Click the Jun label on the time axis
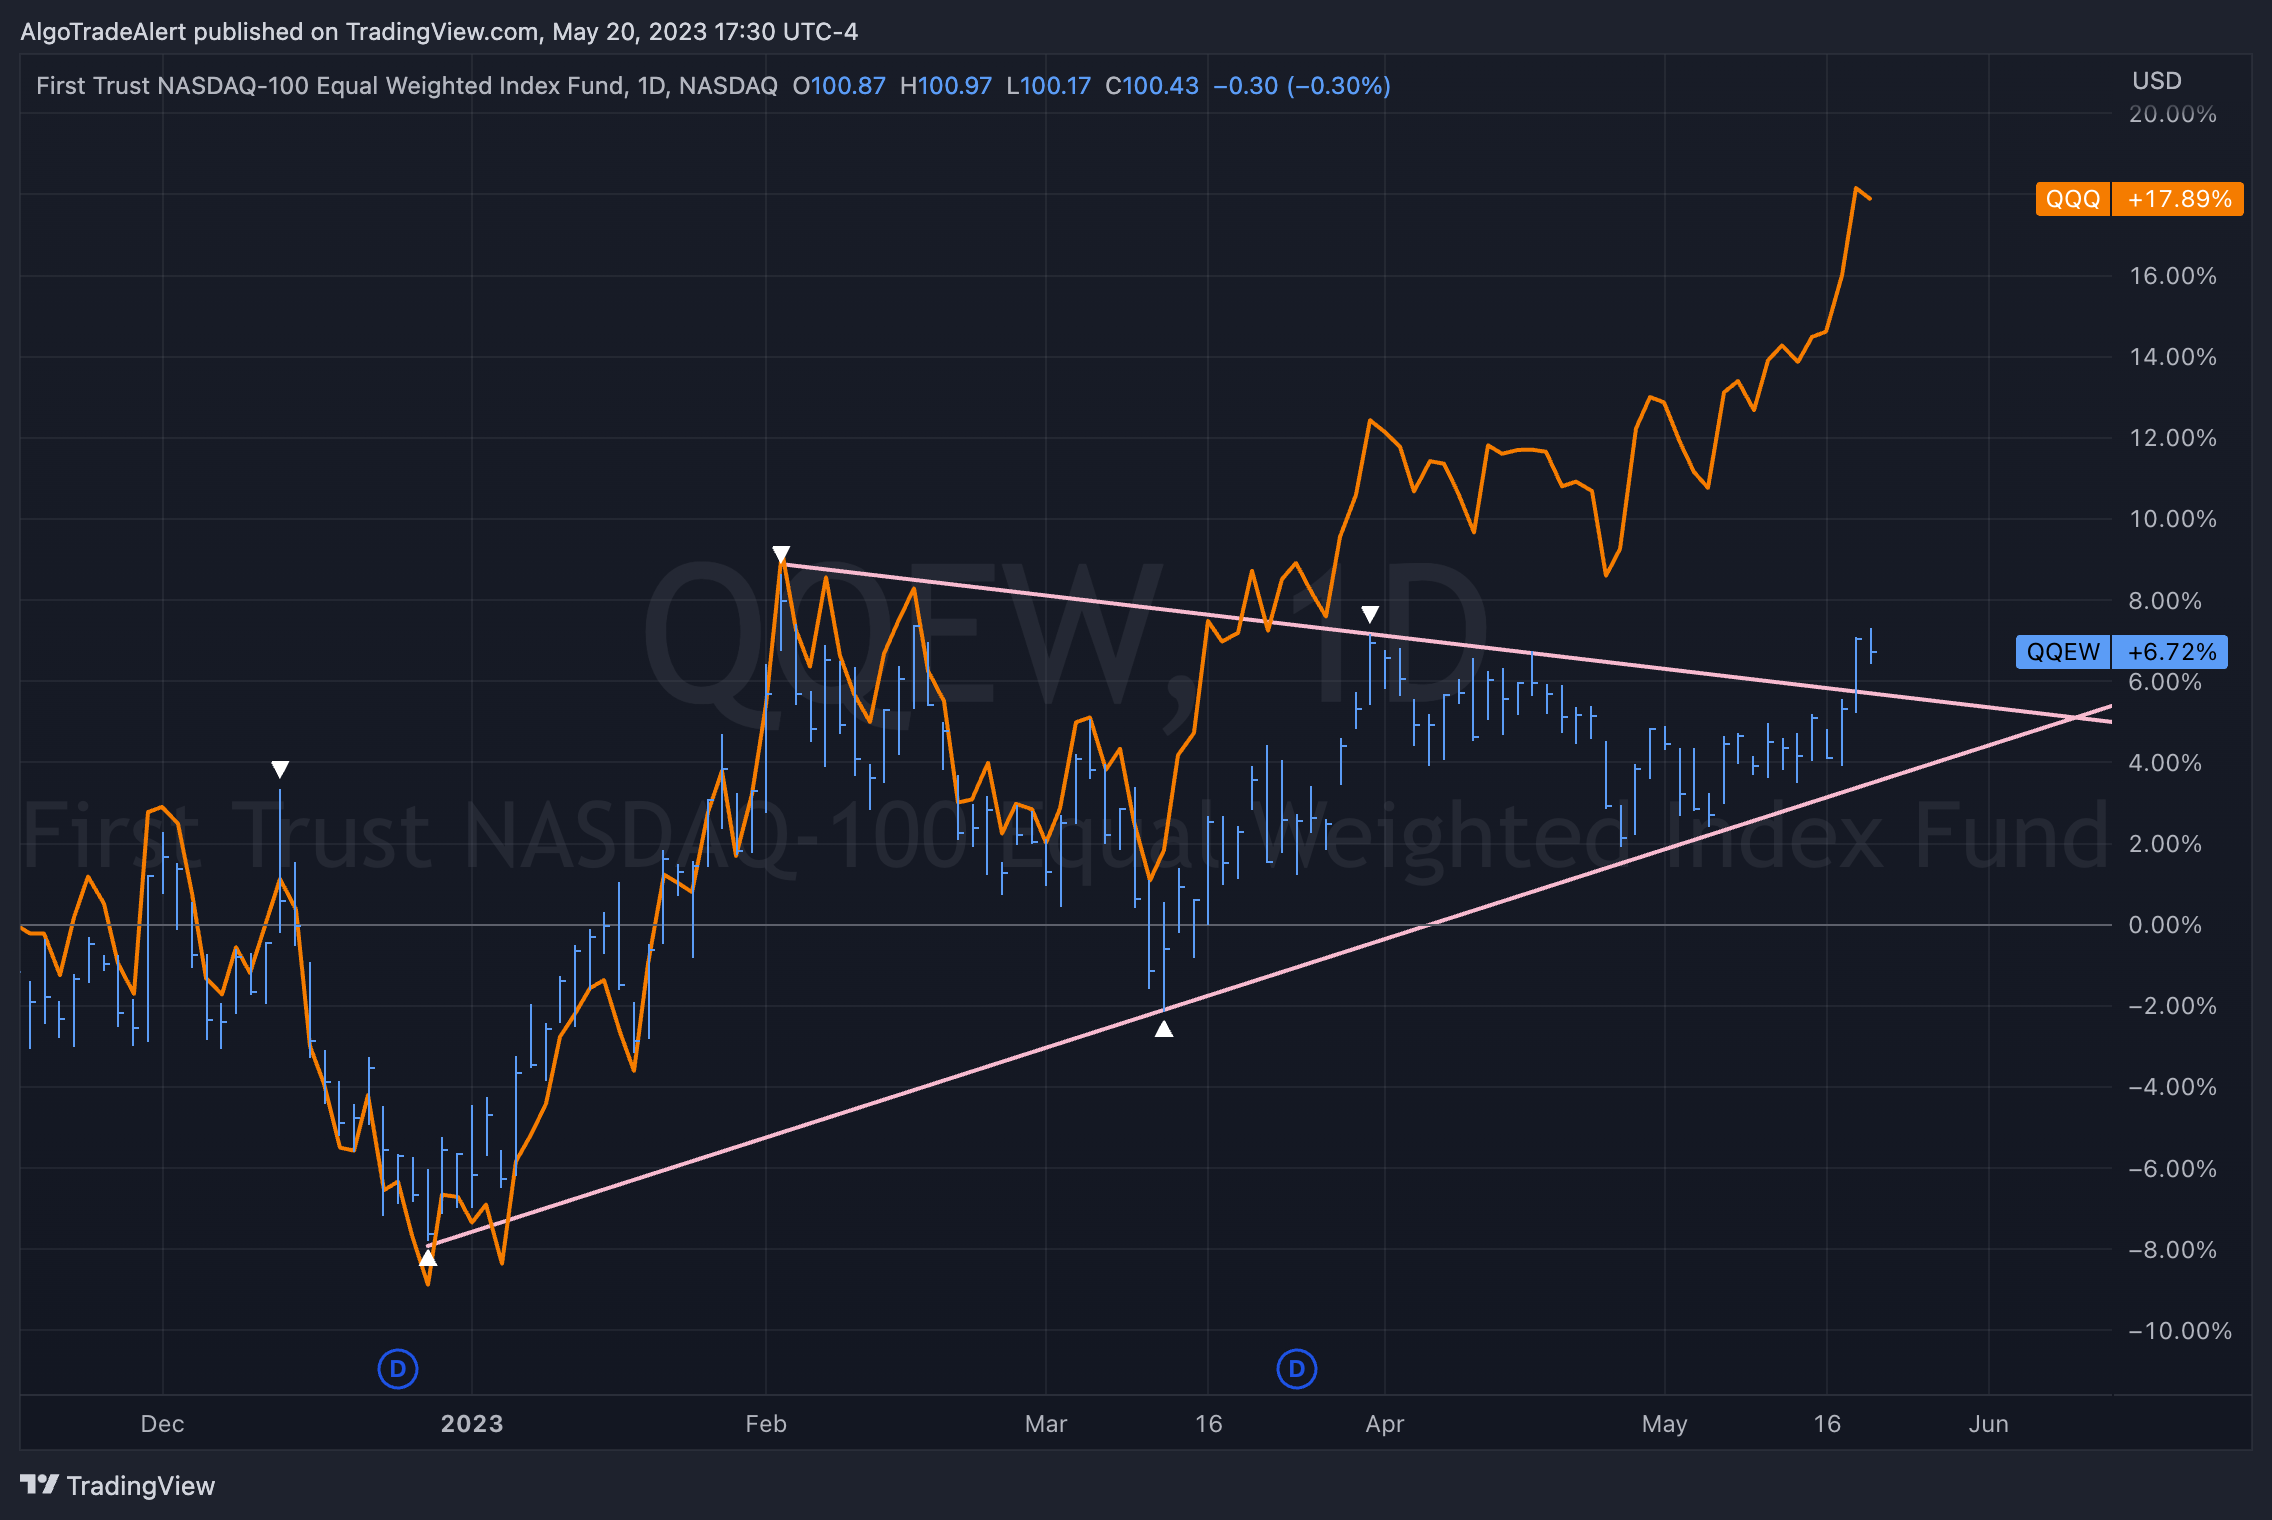The image size is (2272, 1520). pyautogui.click(x=1989, y=1424)
